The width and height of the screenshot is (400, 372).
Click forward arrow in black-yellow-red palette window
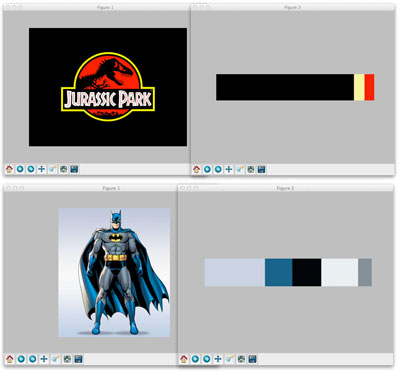(x=218, y=169)
